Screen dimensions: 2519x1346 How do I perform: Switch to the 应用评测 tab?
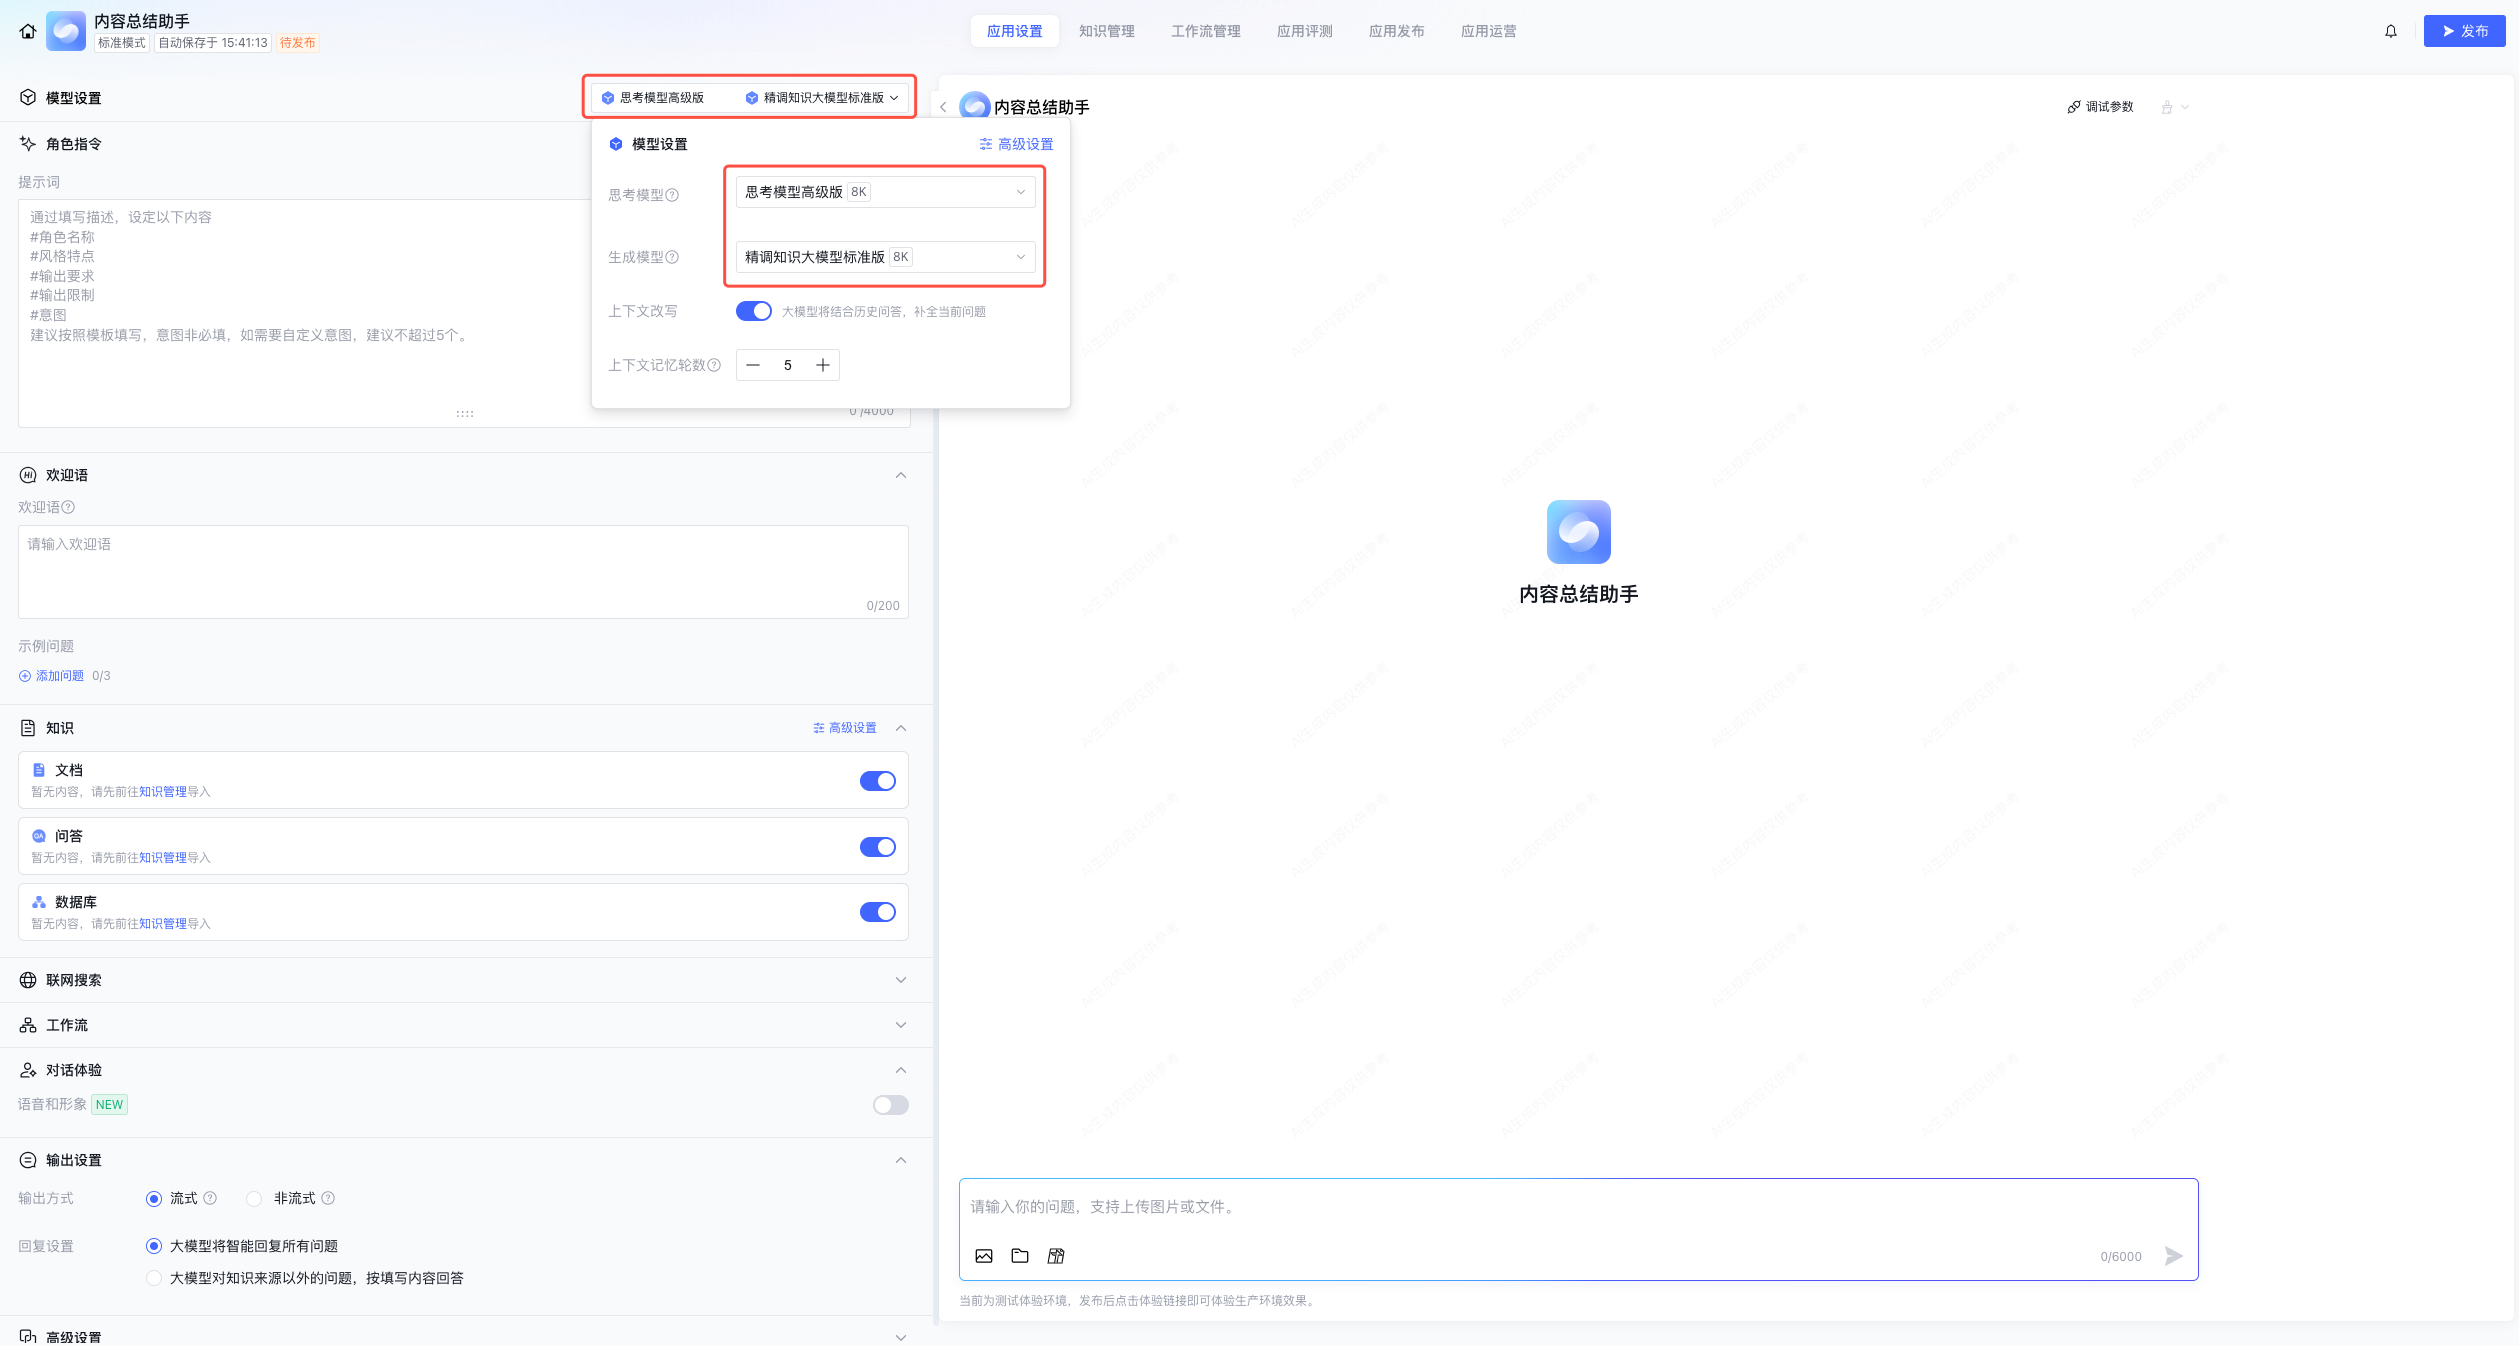[x=1304, y=31]
